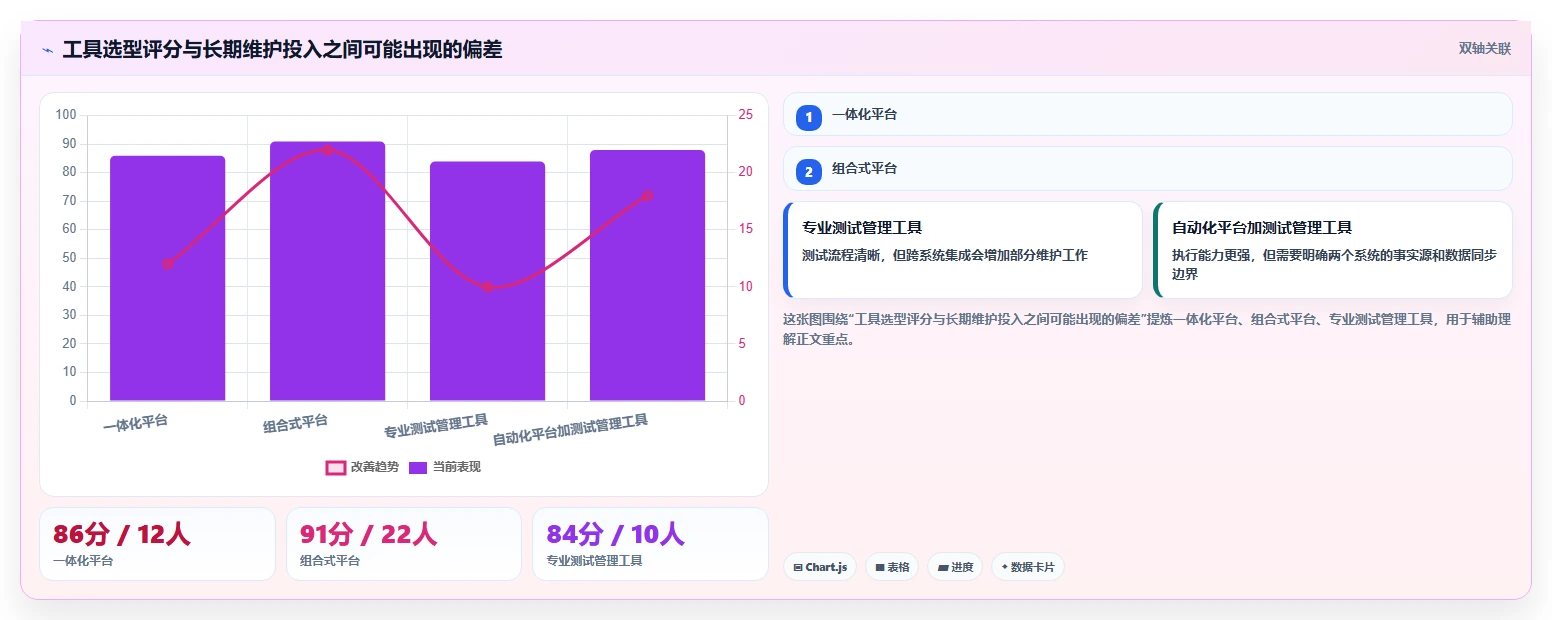1552x620 pixels.
Task: Select list item 2 组合式平台
Action: pos(1147,168)
